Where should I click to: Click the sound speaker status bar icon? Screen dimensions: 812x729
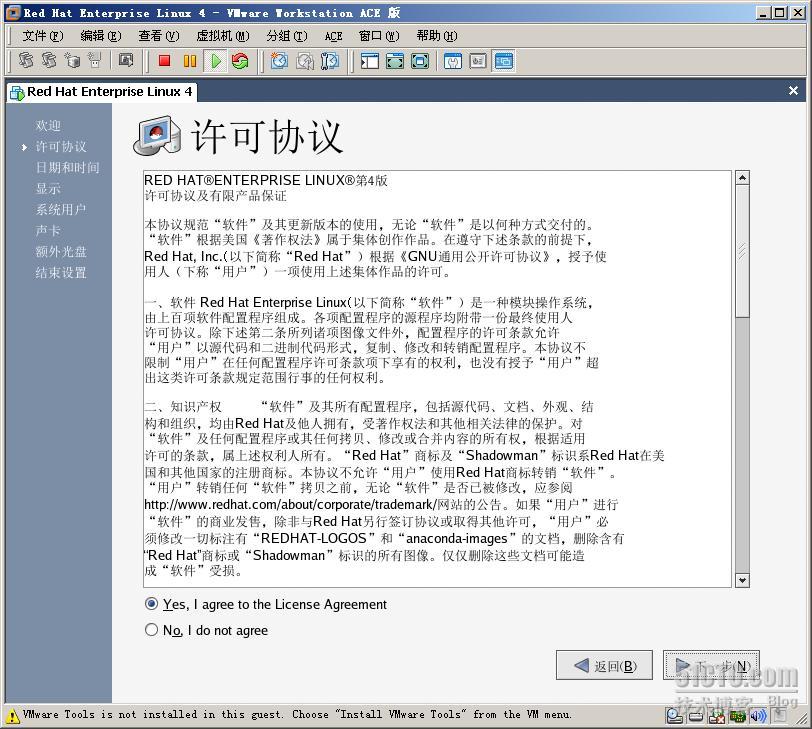pos(758,716)
